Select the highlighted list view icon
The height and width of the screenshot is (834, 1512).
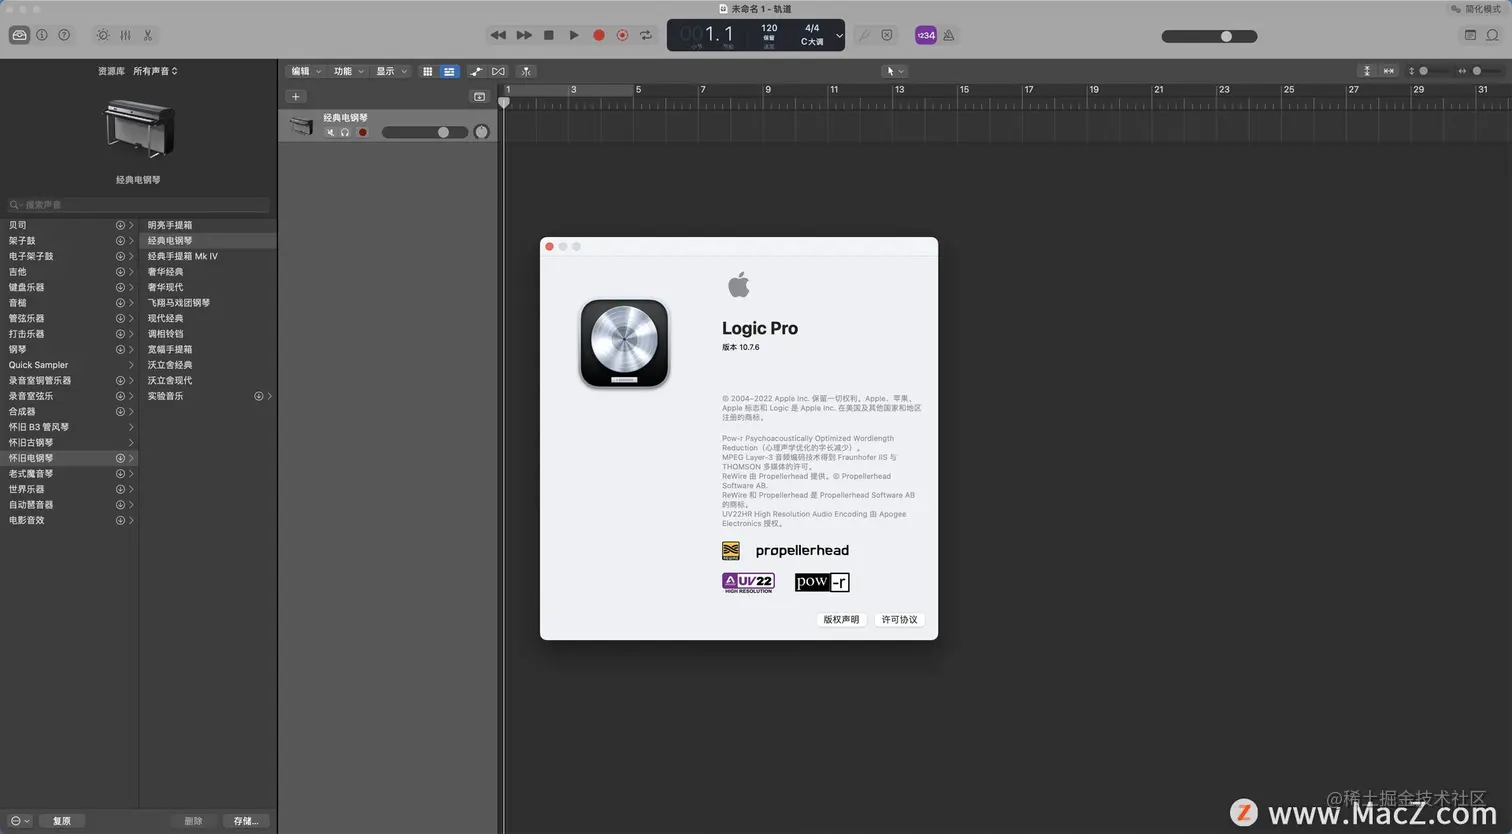click(449, 71)
